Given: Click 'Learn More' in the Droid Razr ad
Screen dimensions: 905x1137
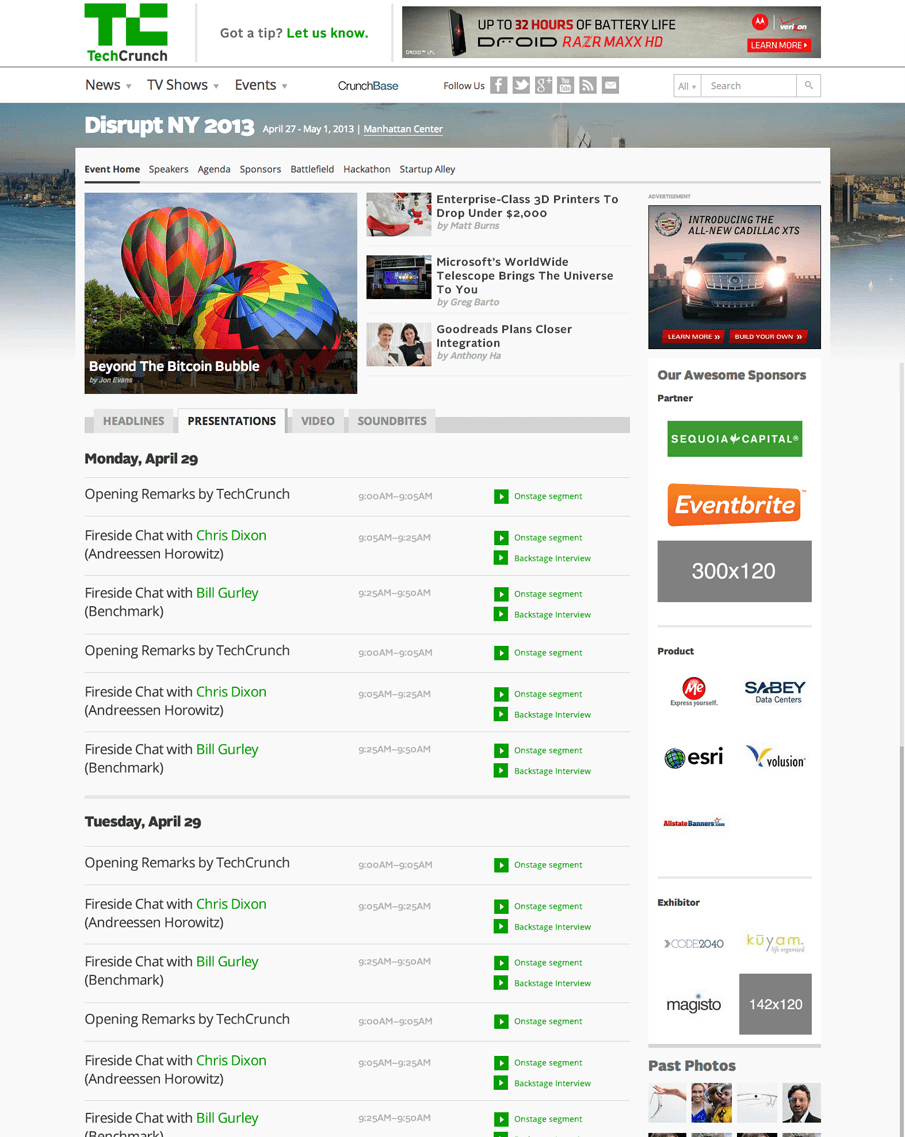Looking at the screenshot, I should pyautogui.click(x=779, y=45).
